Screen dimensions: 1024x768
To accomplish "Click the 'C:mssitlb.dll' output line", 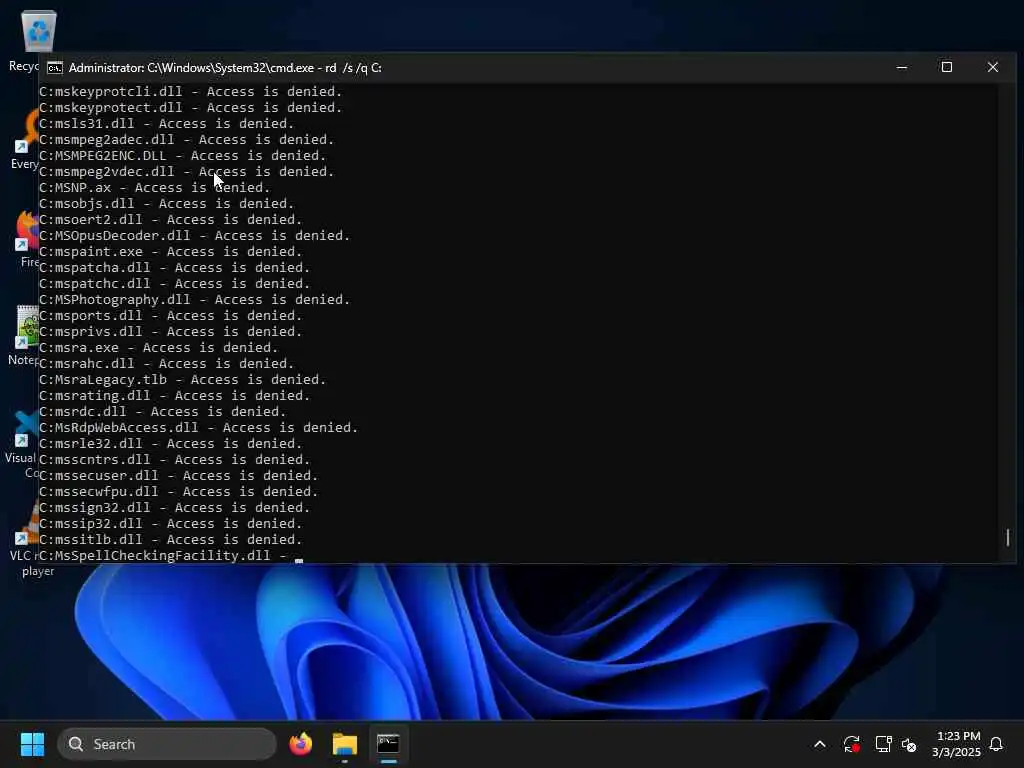I will 170,539.
